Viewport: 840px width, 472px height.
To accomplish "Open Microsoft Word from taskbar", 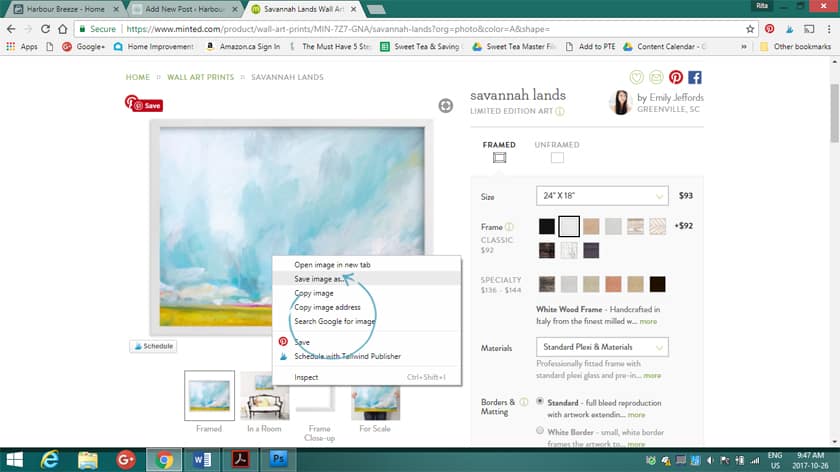I will [202, 460].
